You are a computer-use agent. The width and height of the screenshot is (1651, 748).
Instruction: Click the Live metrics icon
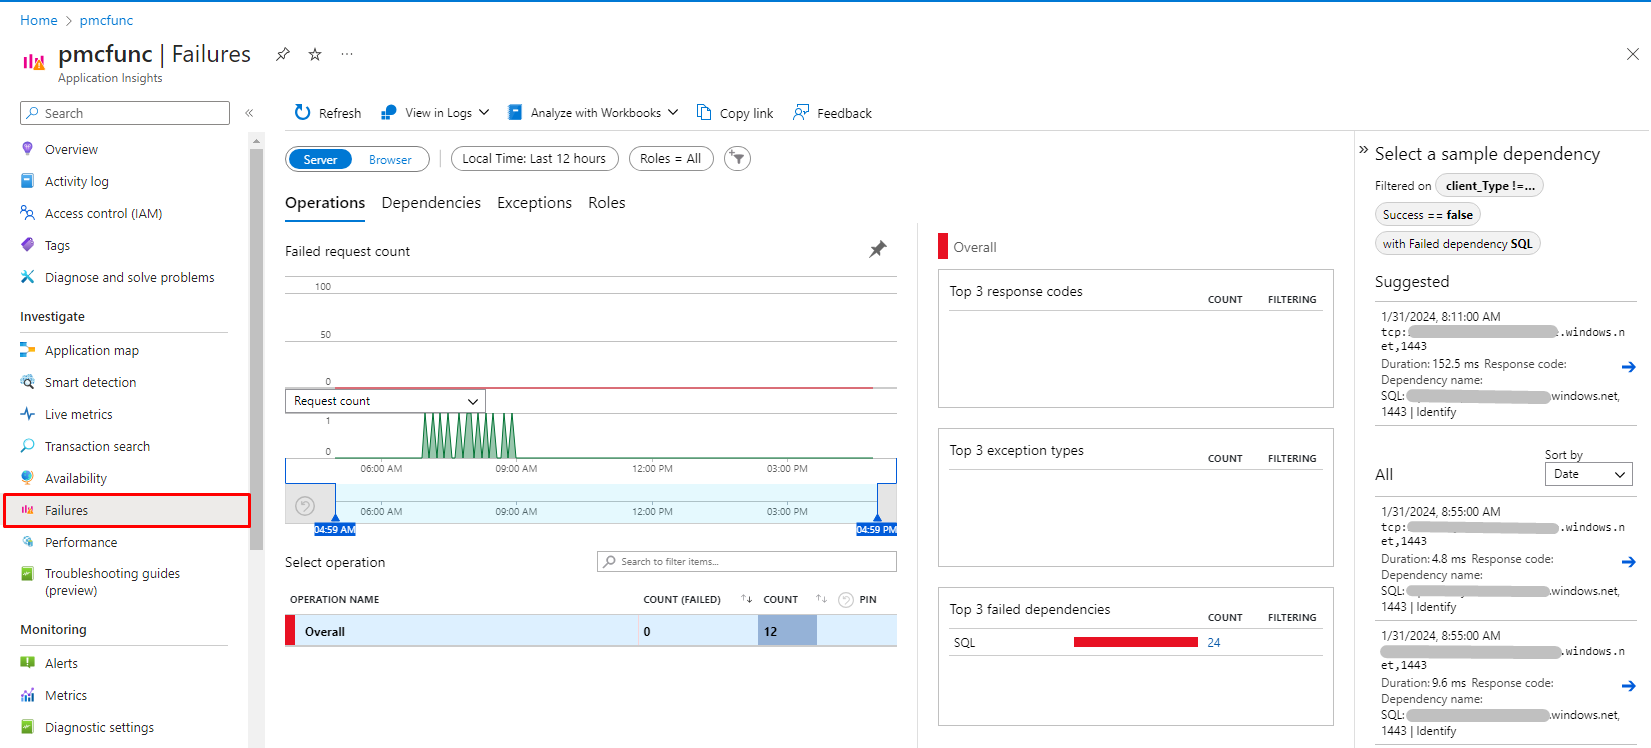(x=28, y=414)
